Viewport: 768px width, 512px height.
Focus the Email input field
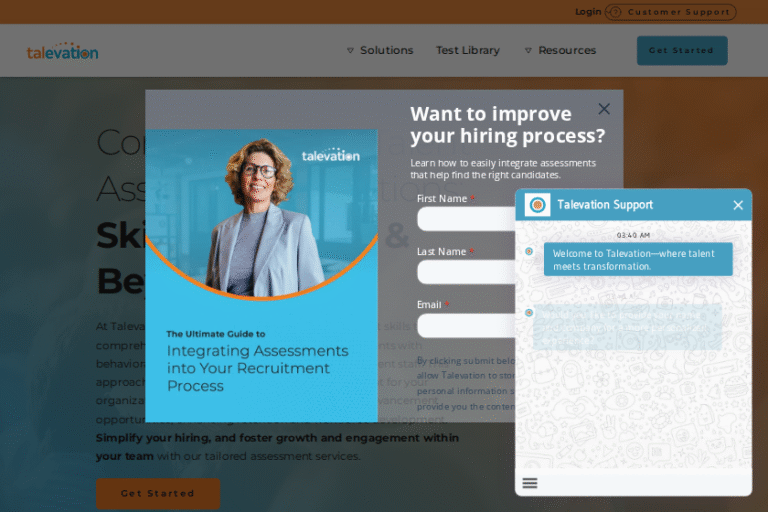[x=466, y=325]
